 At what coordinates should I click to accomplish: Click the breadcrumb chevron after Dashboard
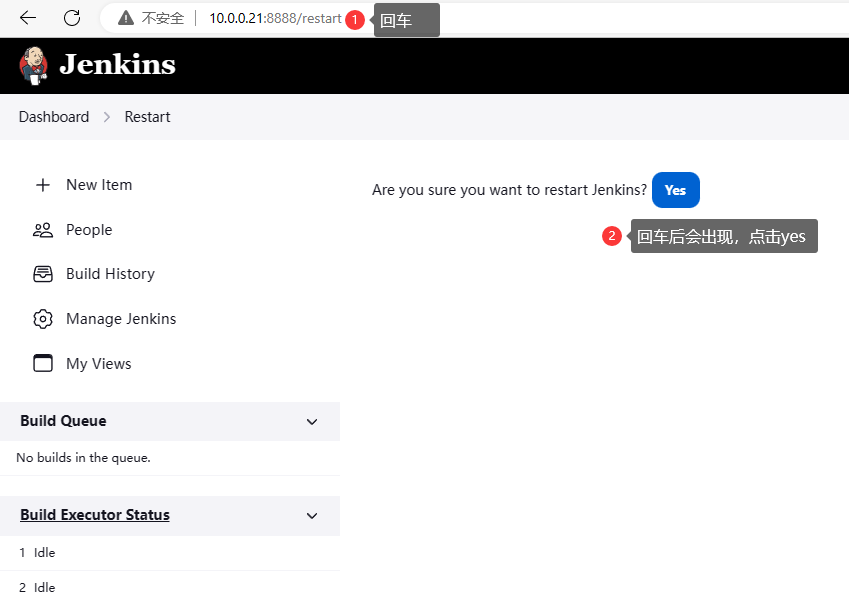(107, 117)
